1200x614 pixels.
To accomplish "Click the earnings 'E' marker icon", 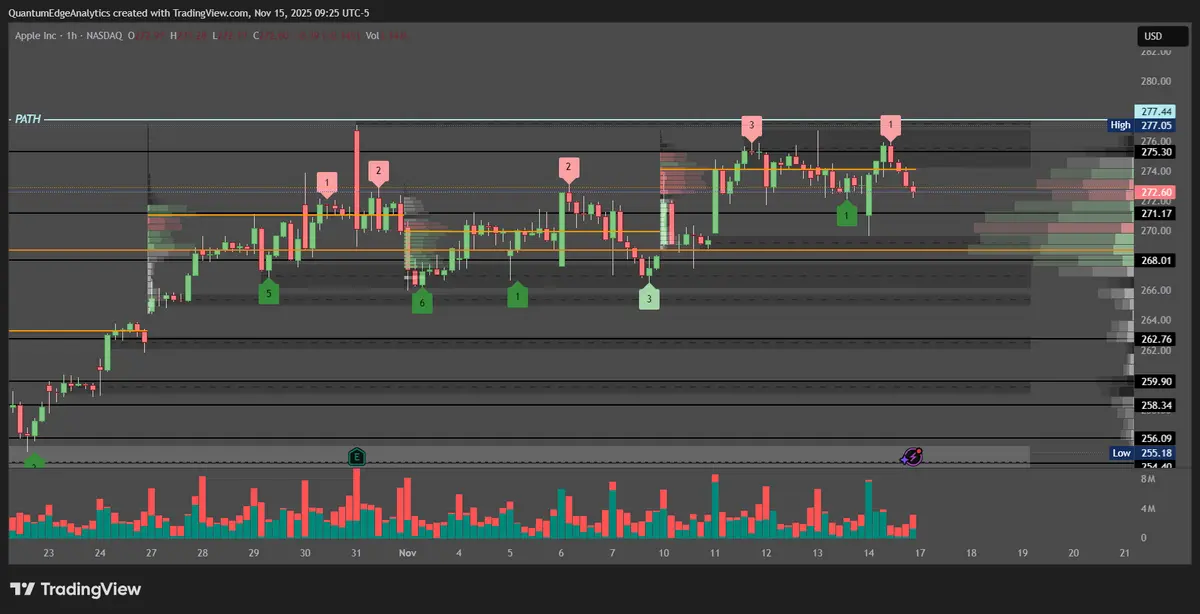I will click(357, 457).
